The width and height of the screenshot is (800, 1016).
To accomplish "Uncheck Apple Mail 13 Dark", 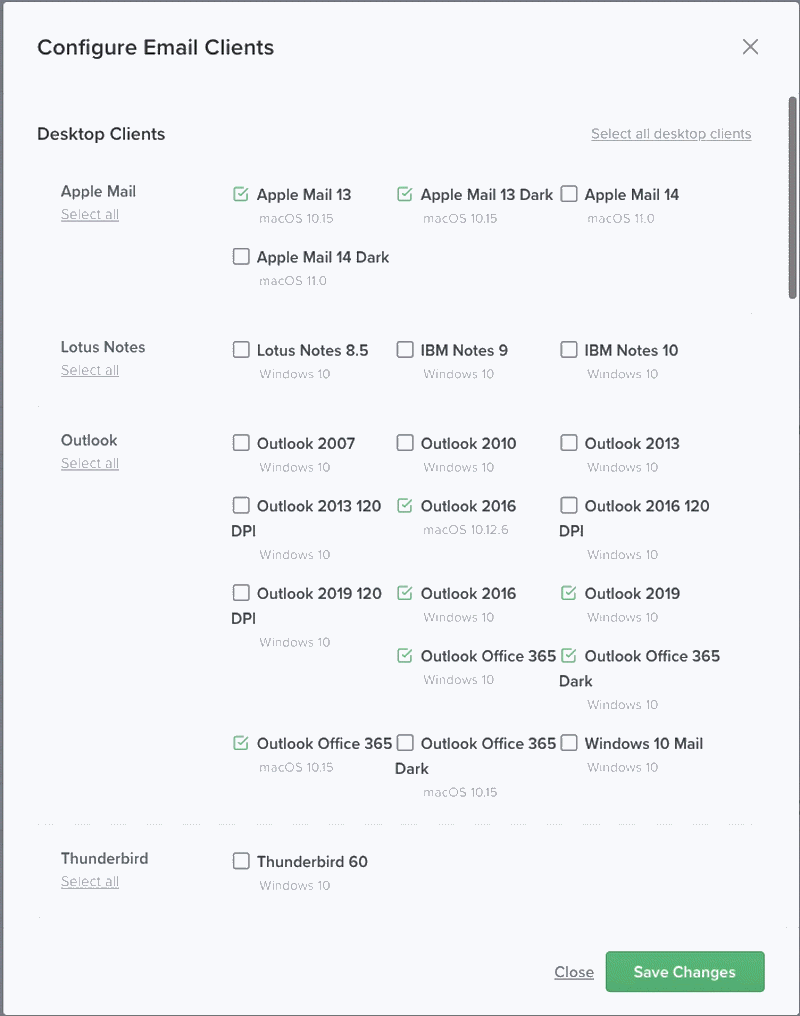I will point(405,194).
